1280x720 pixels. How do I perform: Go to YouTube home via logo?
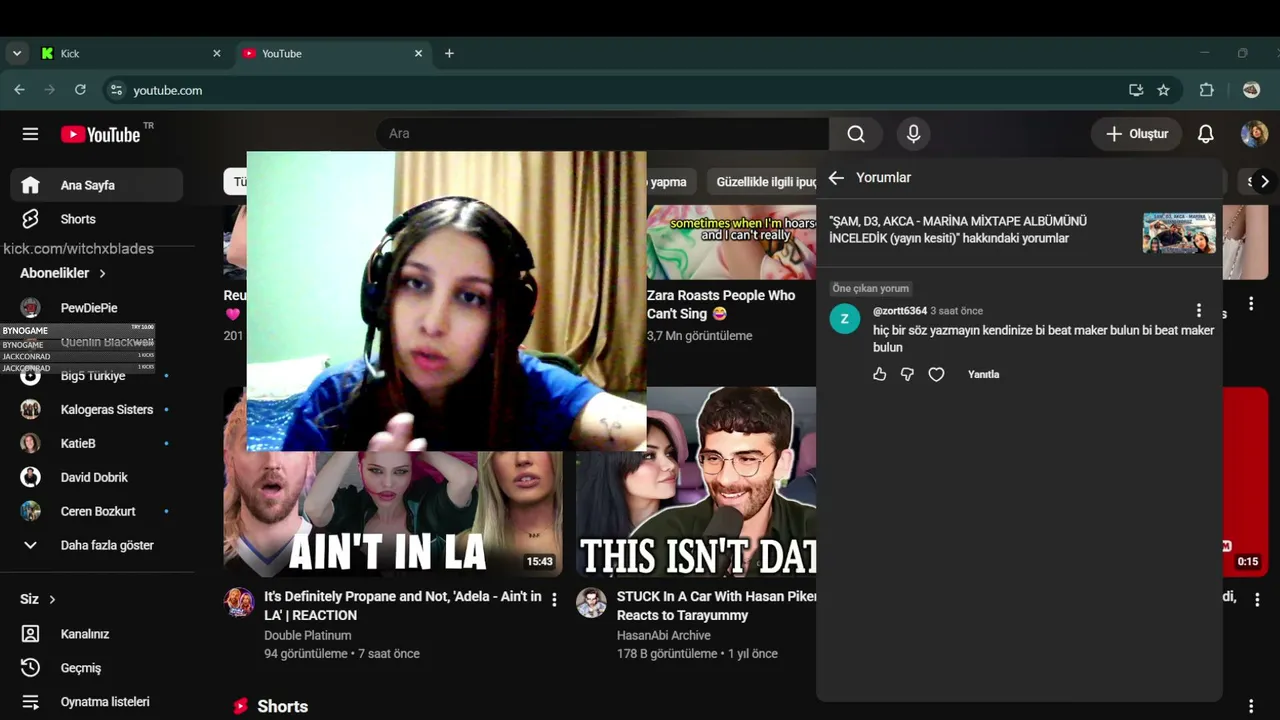coord(100,134)
